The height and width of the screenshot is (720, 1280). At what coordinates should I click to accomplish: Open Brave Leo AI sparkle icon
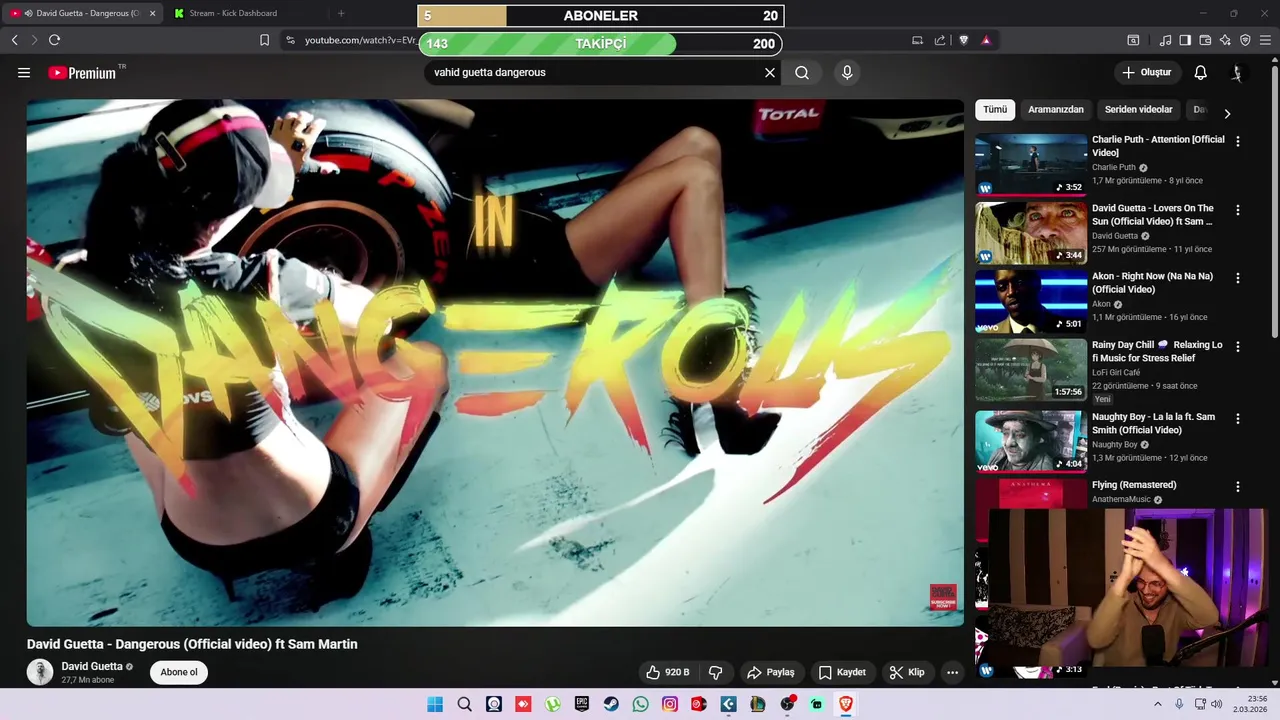pos(1225,40)
